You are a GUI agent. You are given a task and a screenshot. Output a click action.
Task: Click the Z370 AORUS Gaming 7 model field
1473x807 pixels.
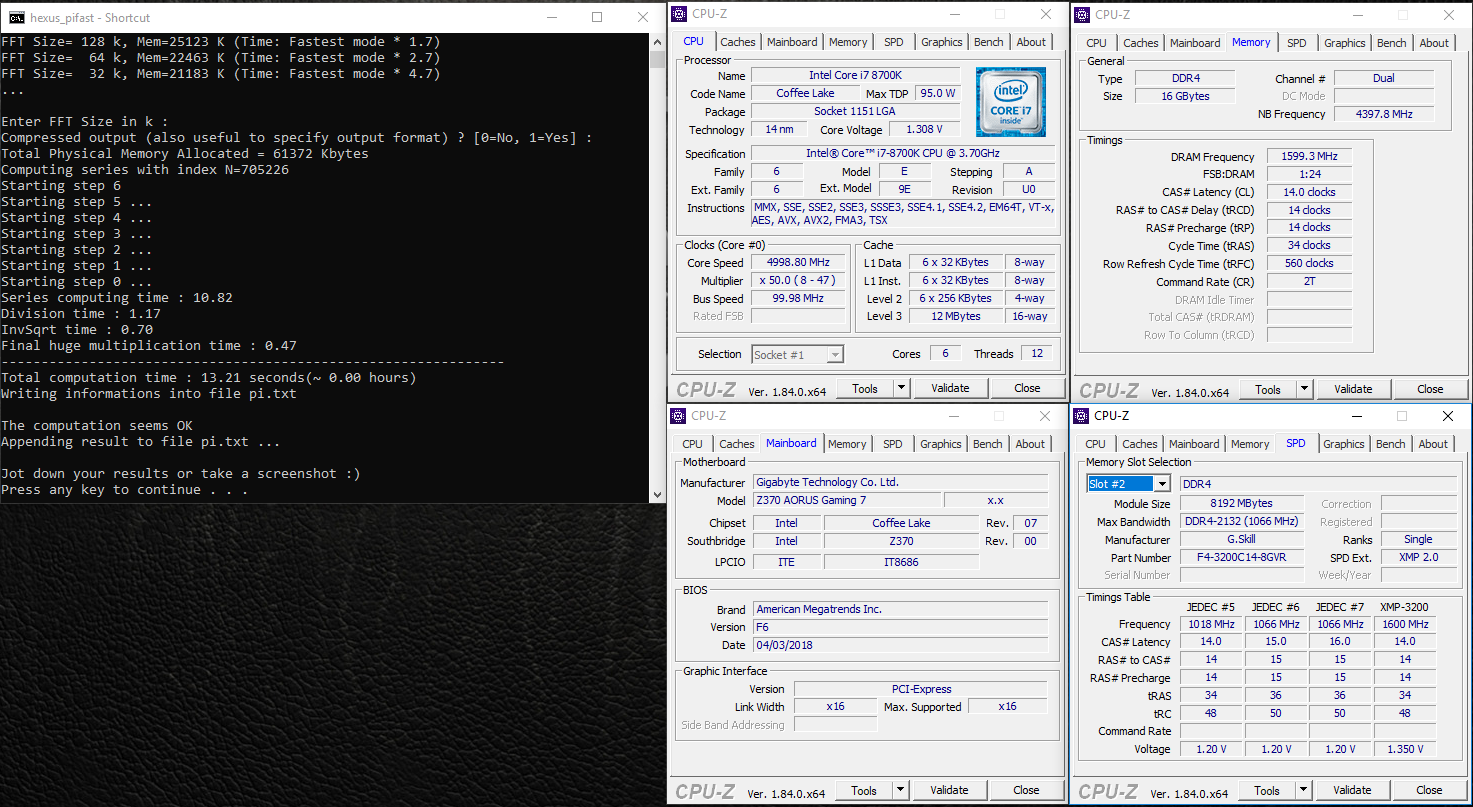click(x=846, y=500)
